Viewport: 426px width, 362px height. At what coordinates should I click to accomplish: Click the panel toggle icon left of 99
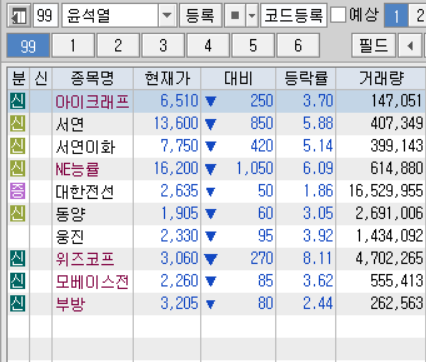(x=19, y=16)
